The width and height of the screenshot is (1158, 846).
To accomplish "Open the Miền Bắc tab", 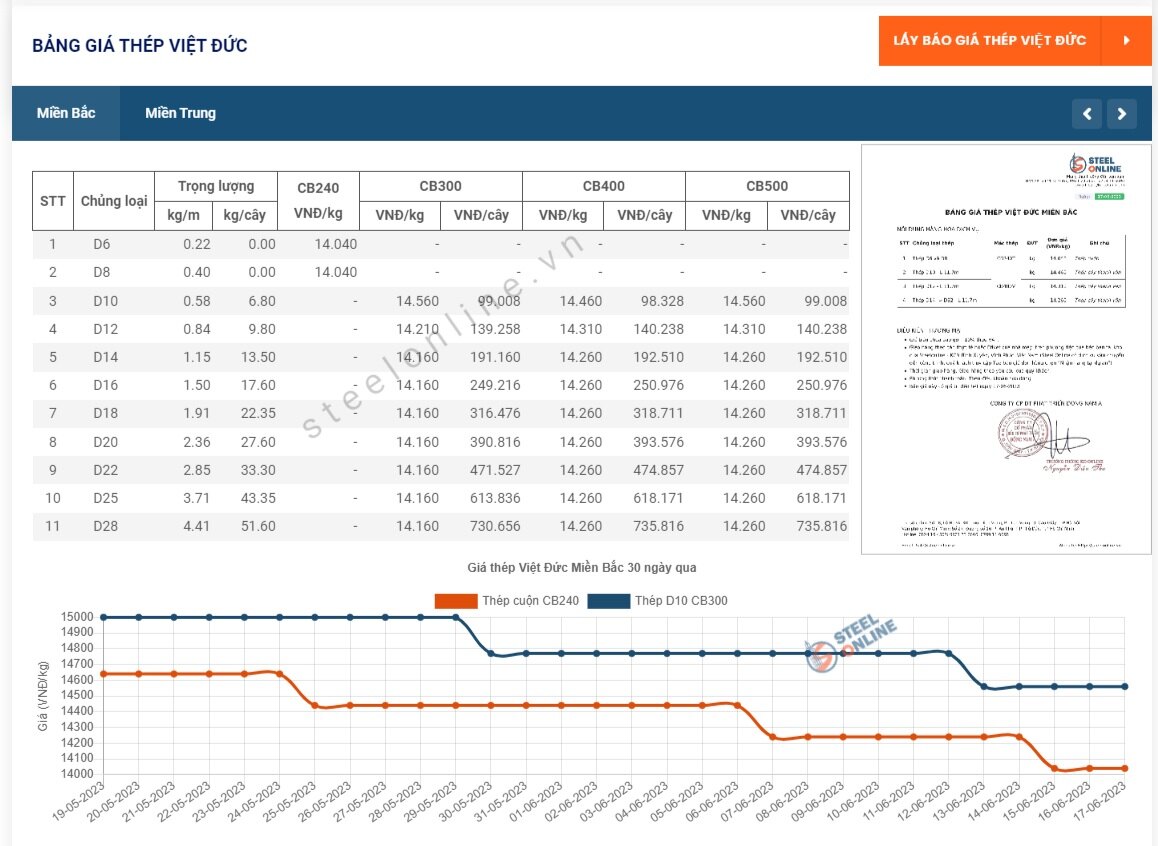I will [66, 113].
